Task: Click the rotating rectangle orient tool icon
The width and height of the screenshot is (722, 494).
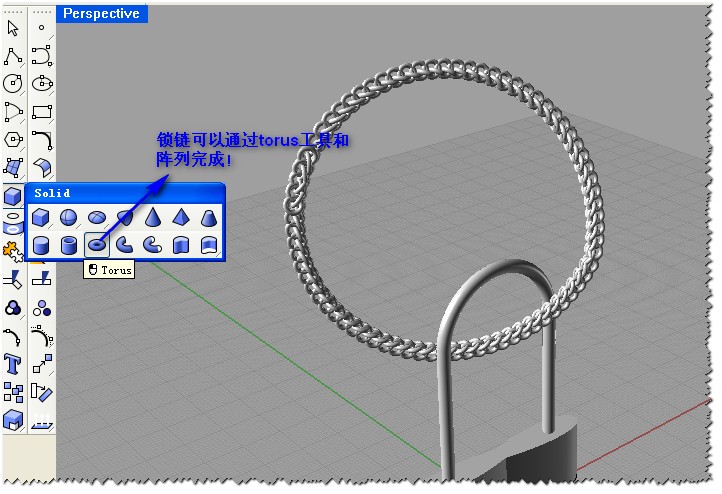Action: (42, 392)
